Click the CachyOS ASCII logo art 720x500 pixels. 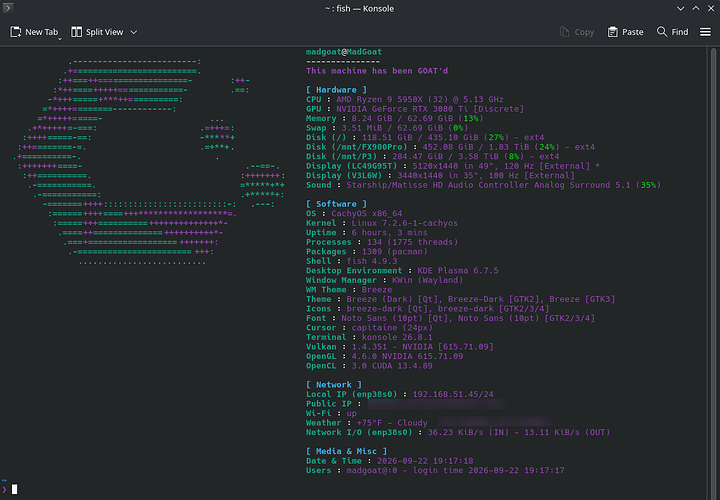[x=149, y=162]
